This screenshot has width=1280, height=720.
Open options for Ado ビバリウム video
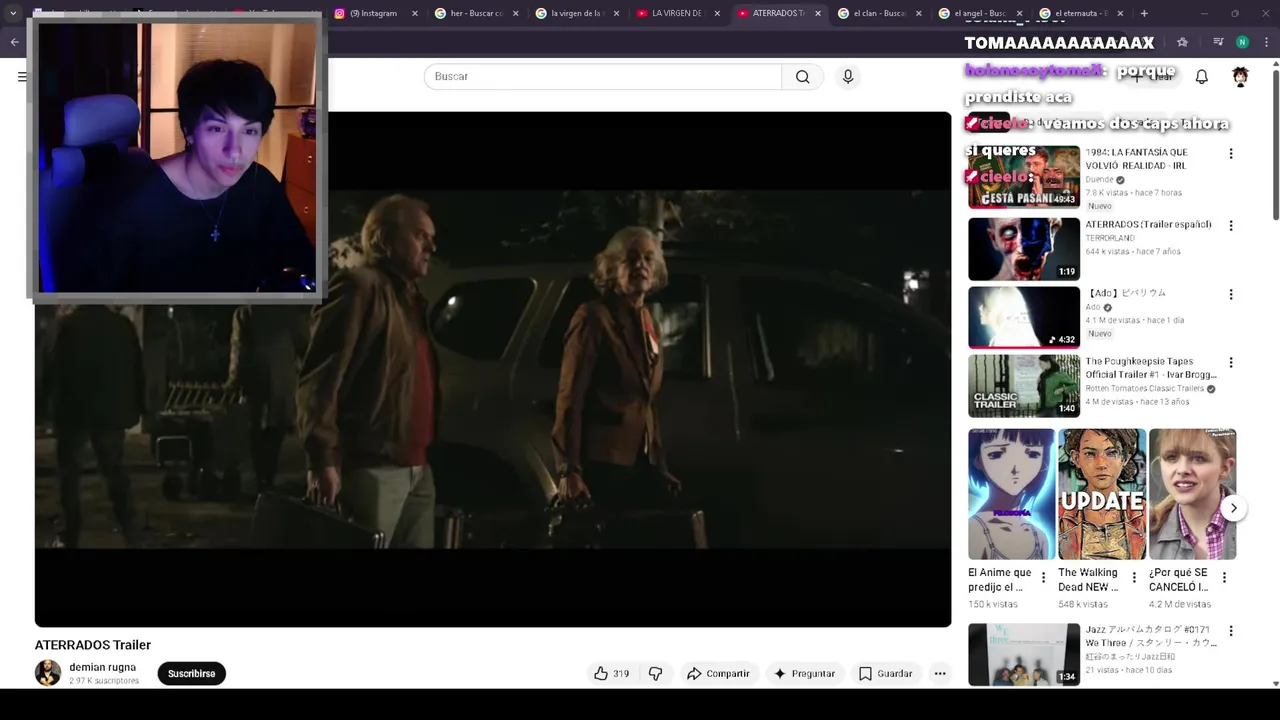(1231, 295)
